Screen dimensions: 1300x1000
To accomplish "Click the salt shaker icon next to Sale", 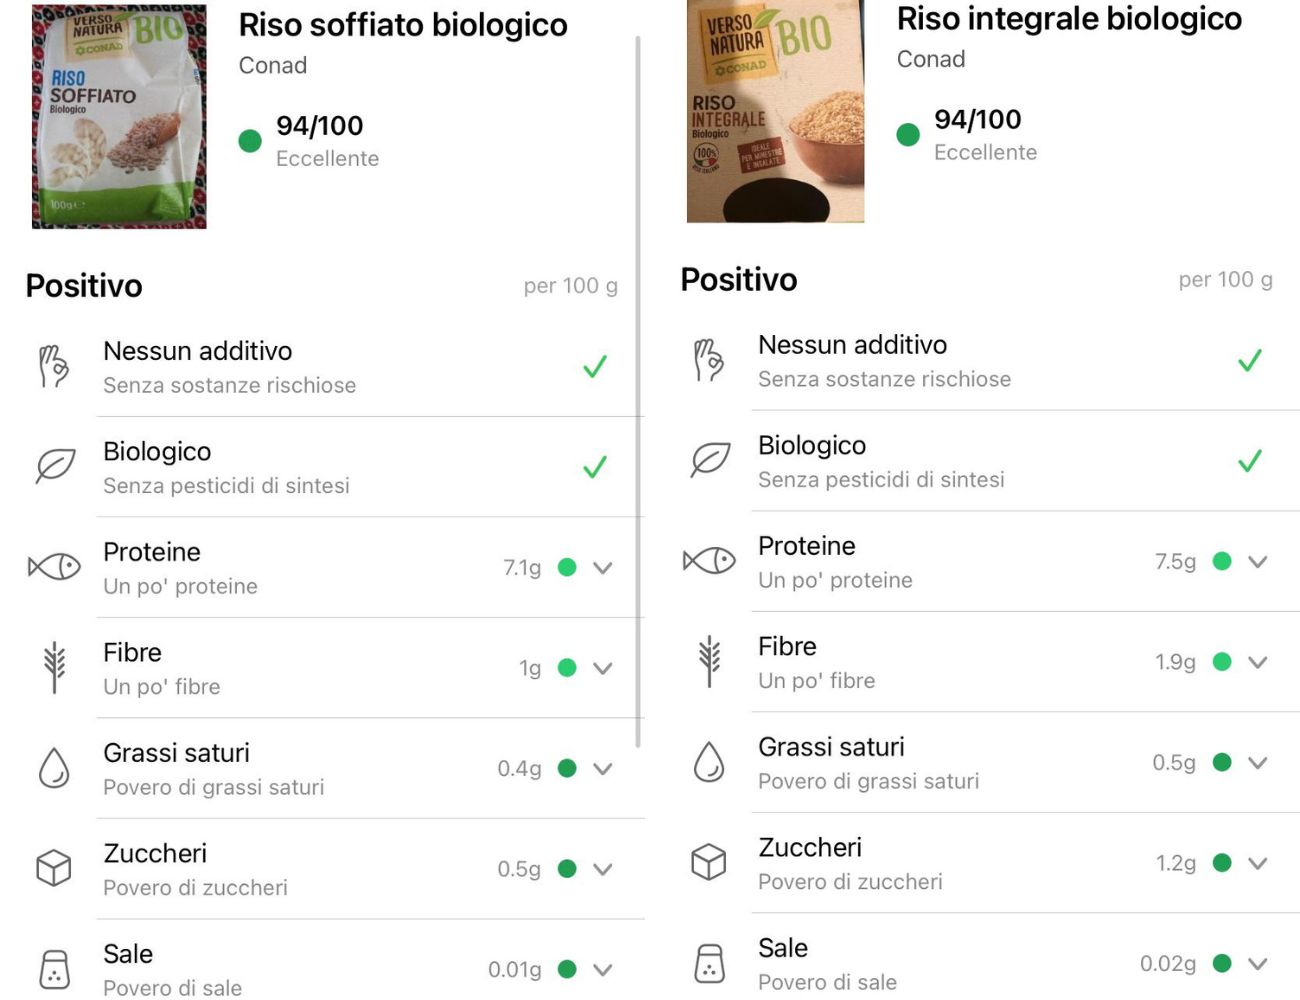I will click(x=56, y=967).
